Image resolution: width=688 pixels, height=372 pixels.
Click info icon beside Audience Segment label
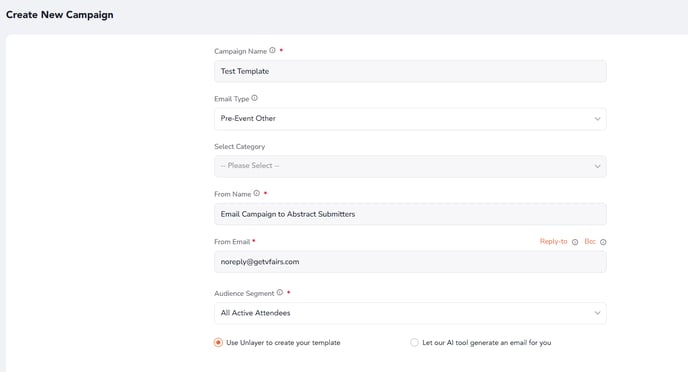tap(280, 293)
